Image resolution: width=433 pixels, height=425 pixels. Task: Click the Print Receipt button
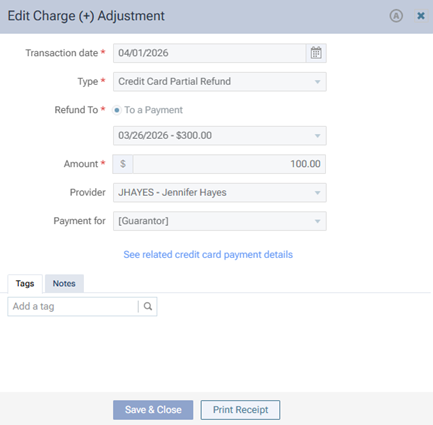pos(240,410)
